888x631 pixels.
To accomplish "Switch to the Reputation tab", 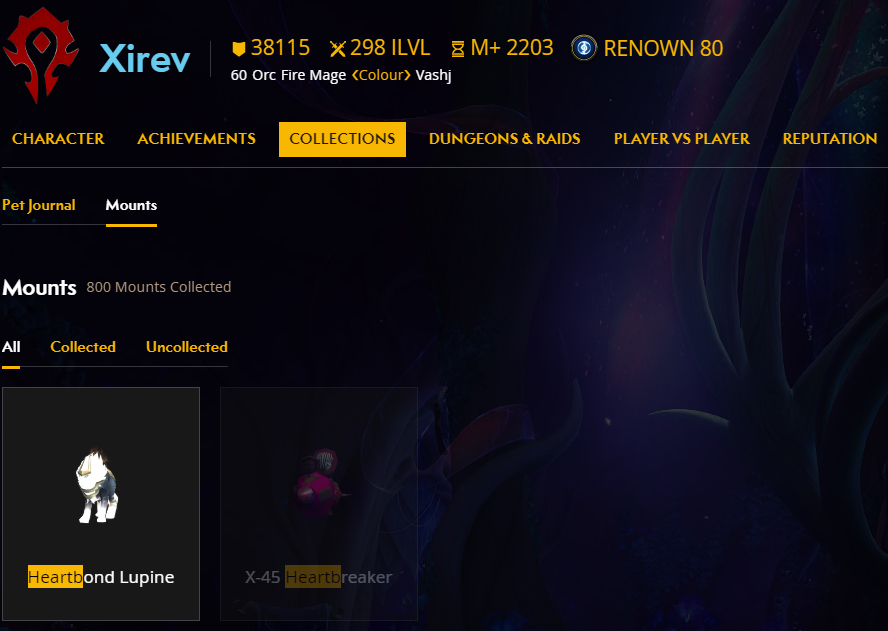I will pos(830,139).
